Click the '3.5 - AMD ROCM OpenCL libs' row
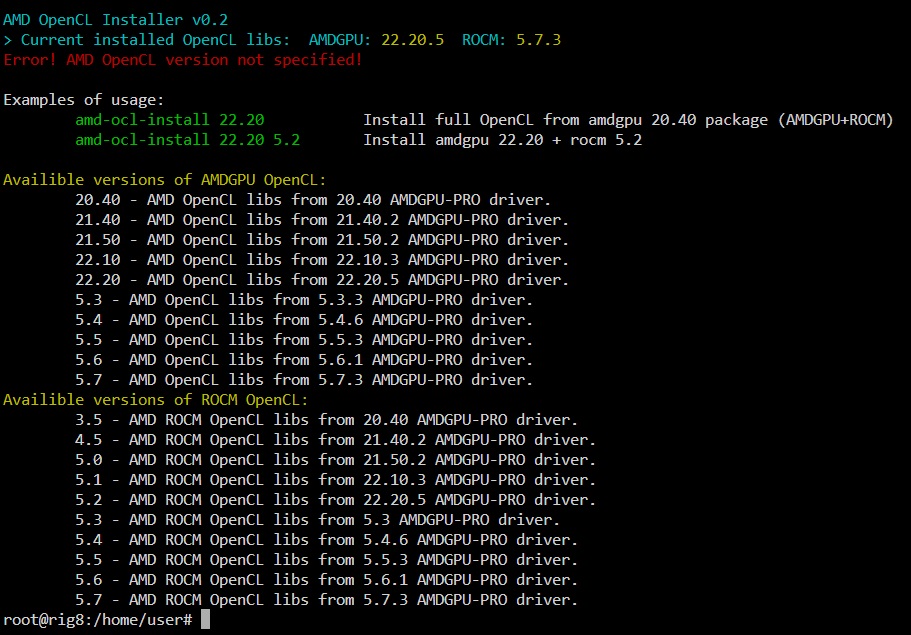This screenshot has height=635, width=911. (327, 419)
